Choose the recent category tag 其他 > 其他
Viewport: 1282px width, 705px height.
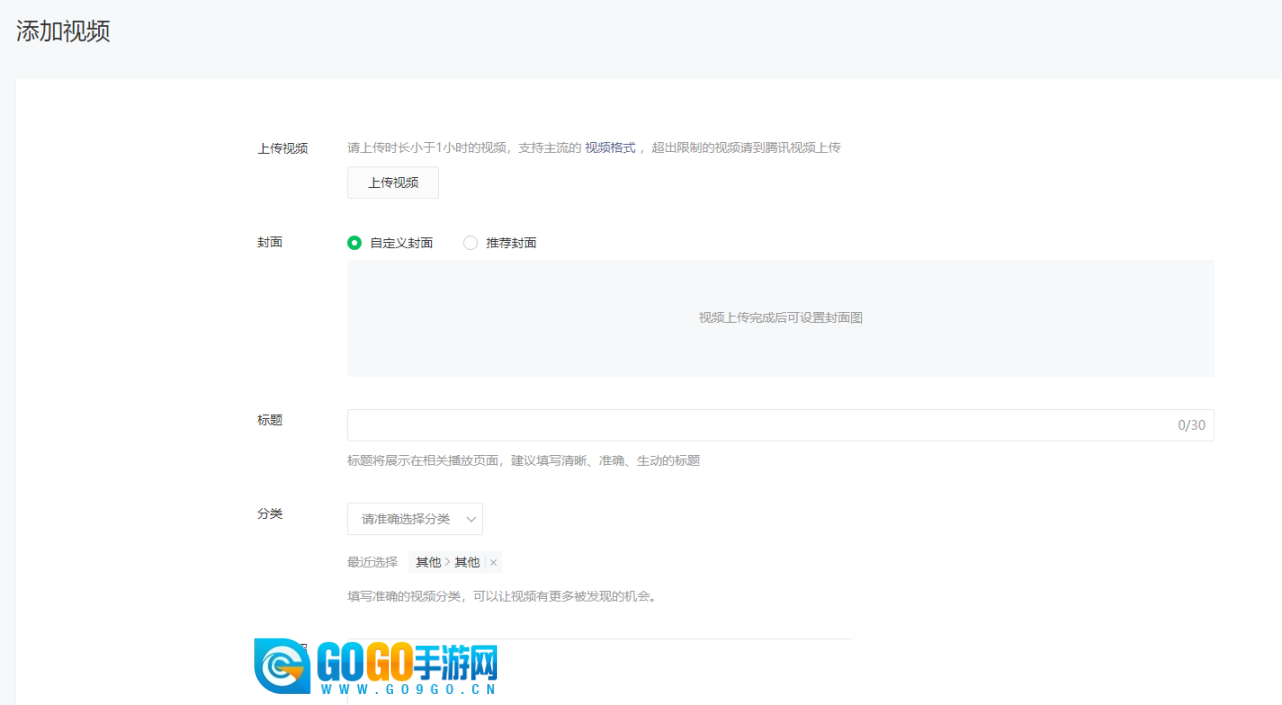pyautogui.click(x=447, y=563)
